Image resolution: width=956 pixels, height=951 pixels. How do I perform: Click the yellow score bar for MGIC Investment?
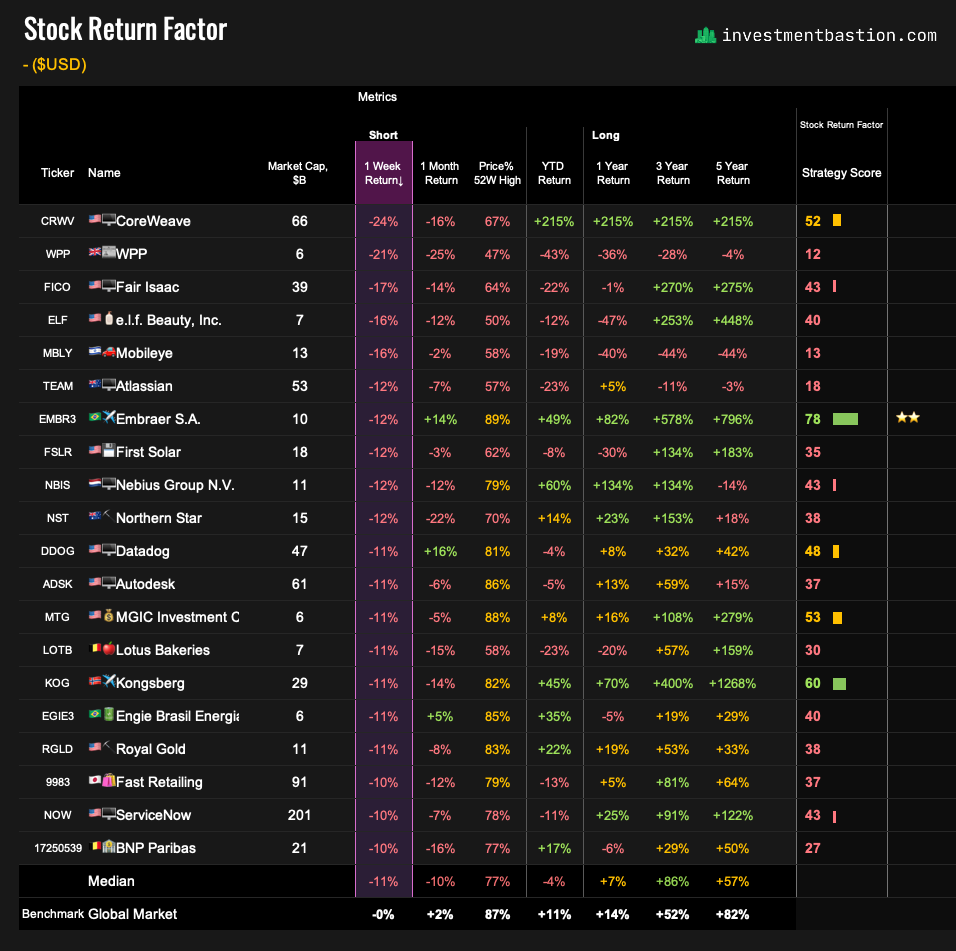tap(838, 618)
